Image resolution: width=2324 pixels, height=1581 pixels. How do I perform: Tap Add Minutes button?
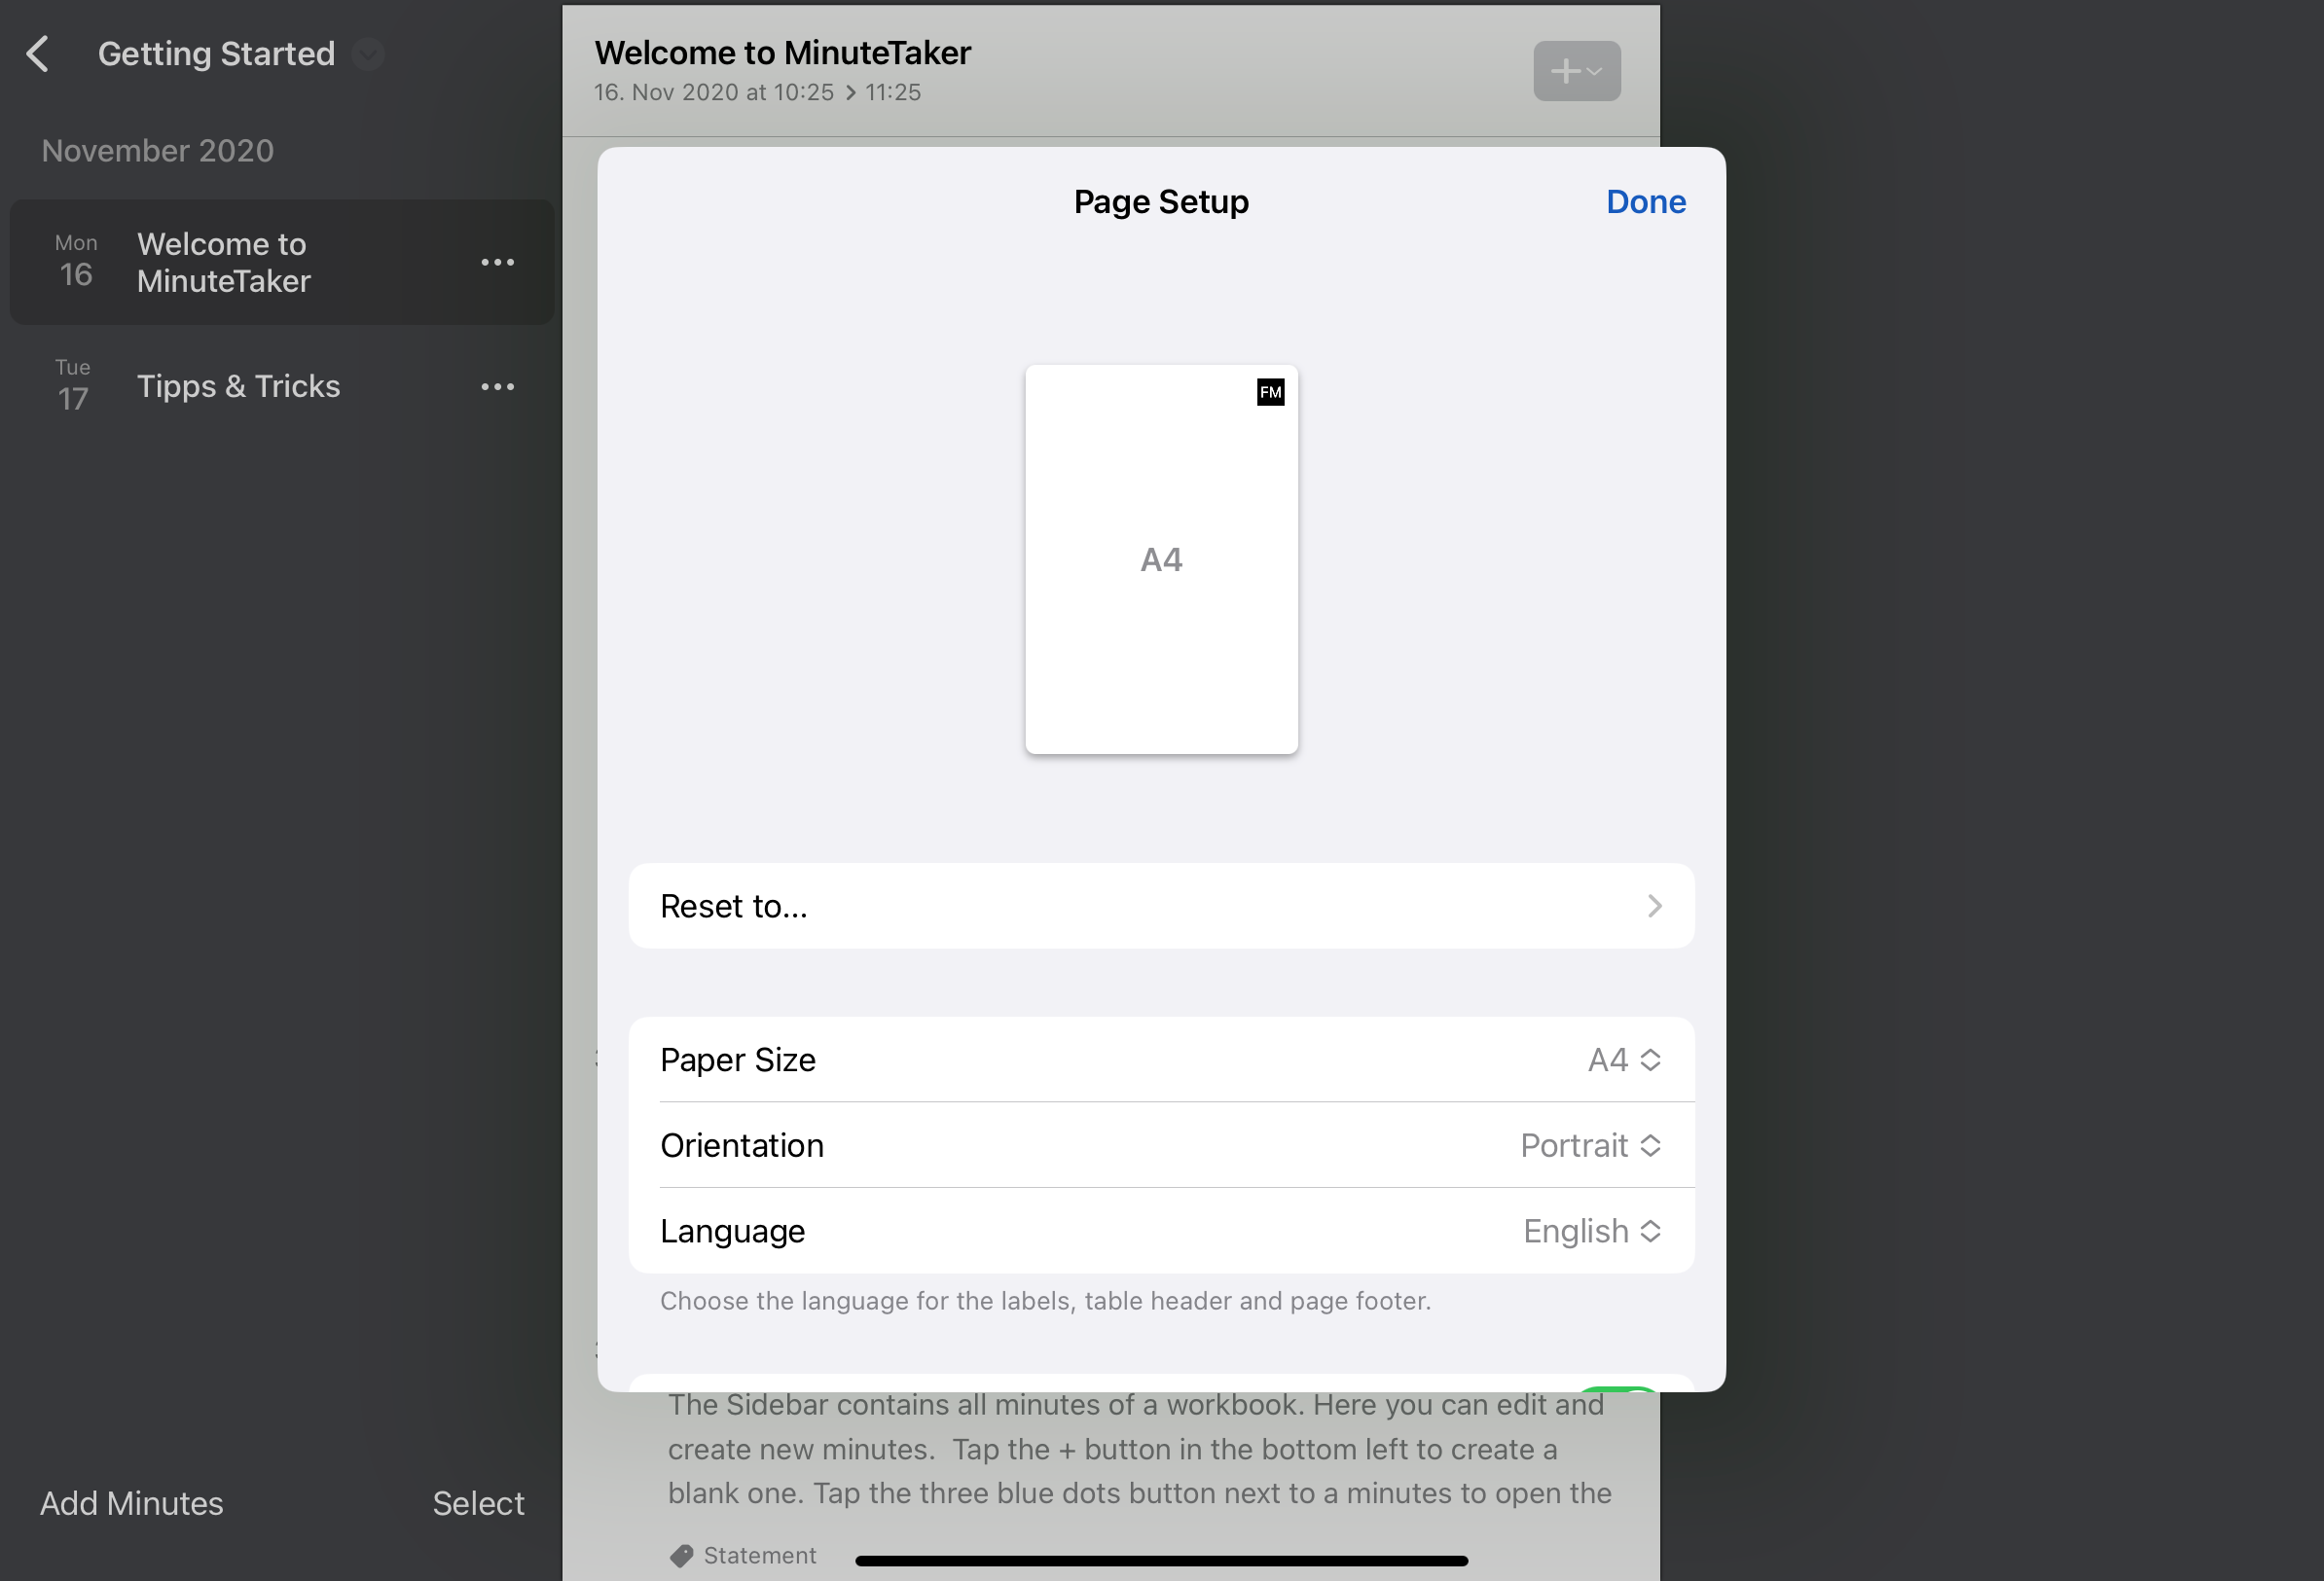coord(132,1503)
